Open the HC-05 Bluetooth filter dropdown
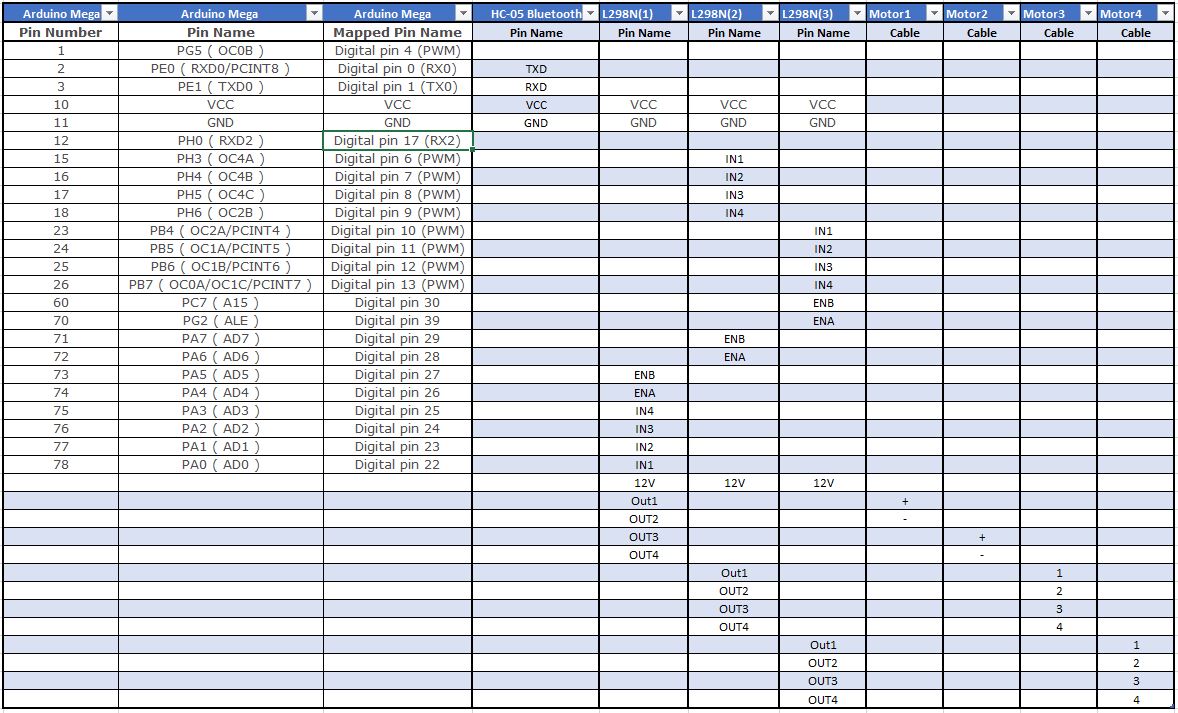Screen dimensions: 1178x713 pos(590,14)
